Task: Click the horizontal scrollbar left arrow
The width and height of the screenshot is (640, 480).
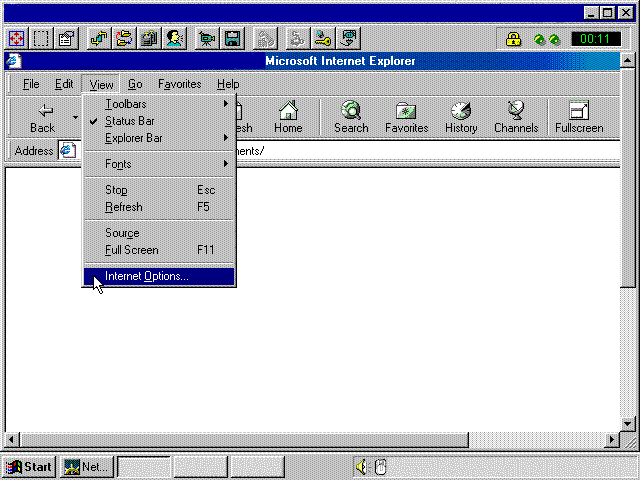Action: click(x=11, y=440)
